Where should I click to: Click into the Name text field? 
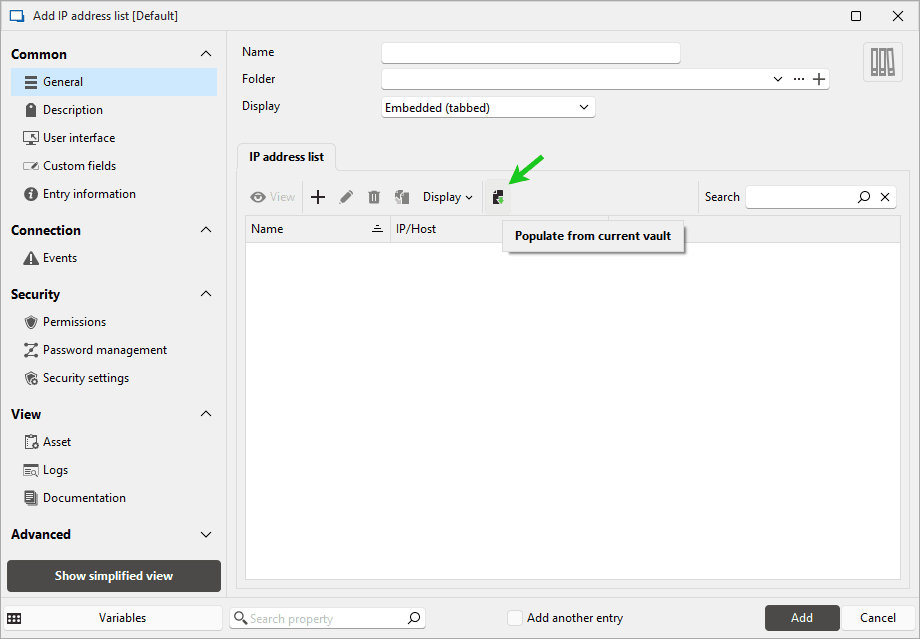coord(530,53)
